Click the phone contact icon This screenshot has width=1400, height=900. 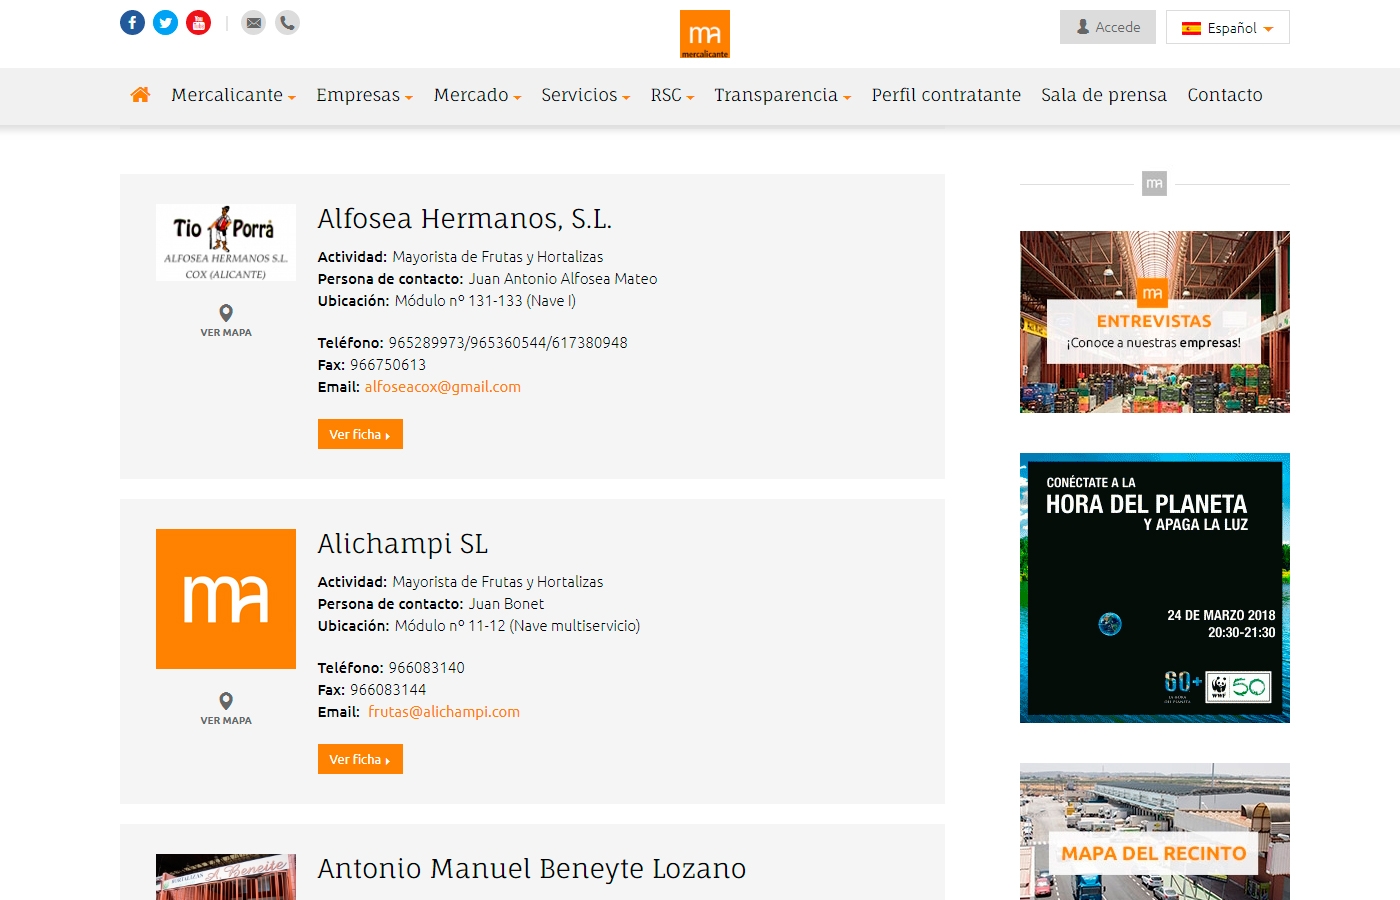[287, 22]
